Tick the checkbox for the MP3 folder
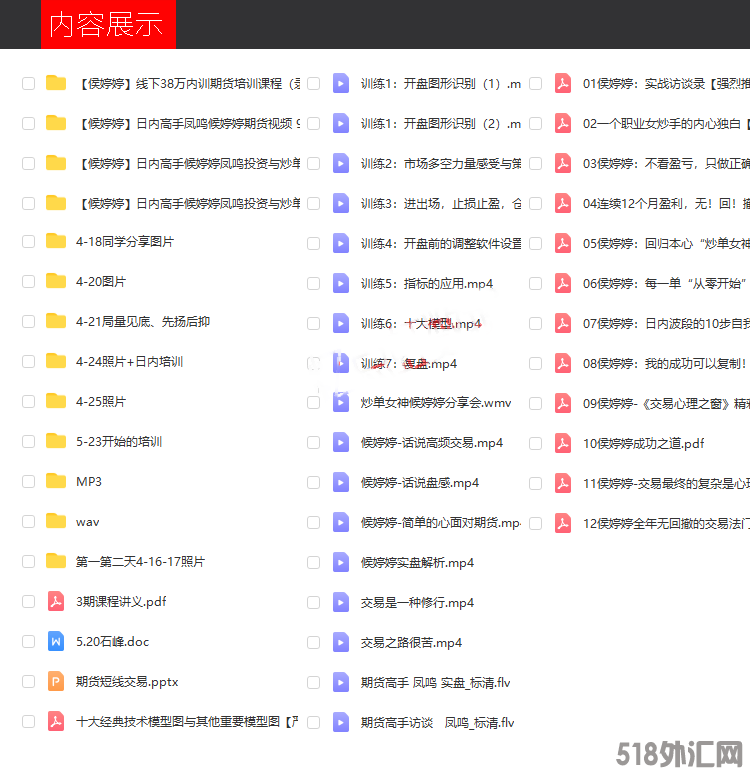The image size is (750, 778). (x=29, y=482)
